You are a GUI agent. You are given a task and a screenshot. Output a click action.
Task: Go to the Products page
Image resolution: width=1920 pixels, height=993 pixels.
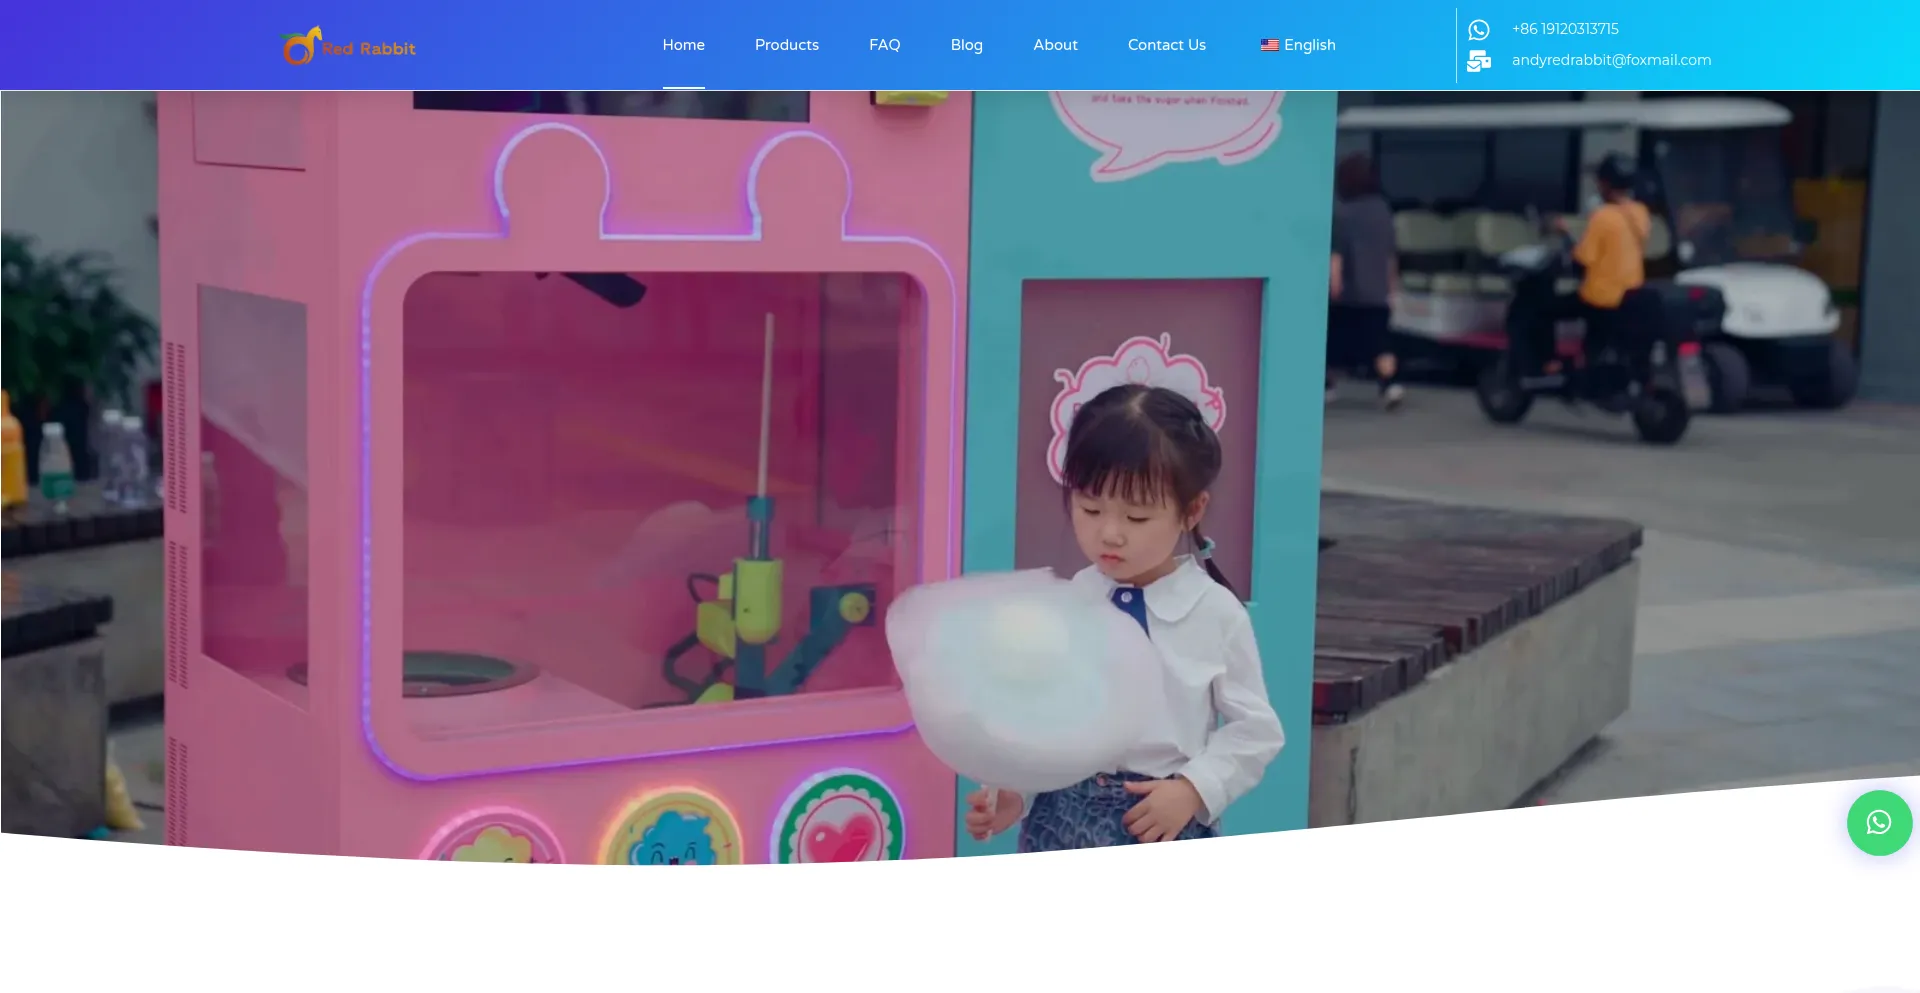tap(786, 45)
